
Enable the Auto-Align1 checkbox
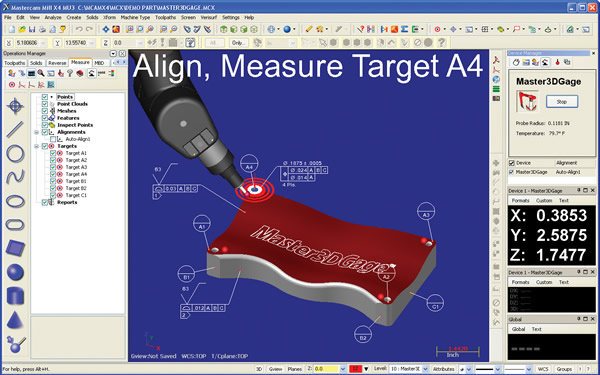pyautogui.click(x=53, y=139)
